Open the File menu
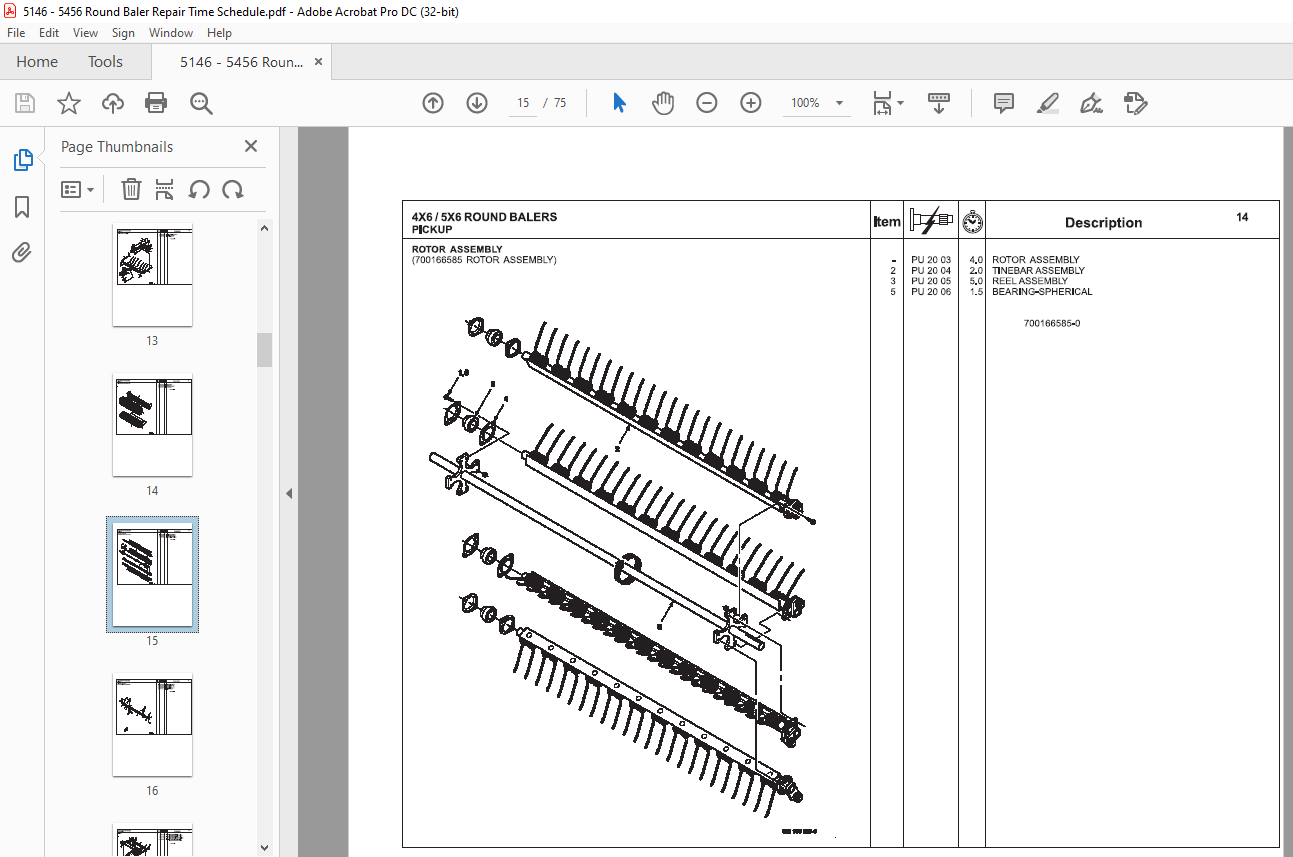Image resolution: width=1293 pixels, height=857 pixels. pyautogui.click(x=16, y=33)
